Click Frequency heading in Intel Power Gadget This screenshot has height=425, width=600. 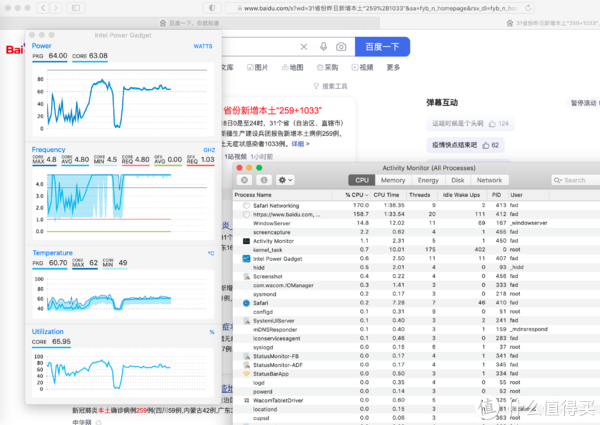pos(48,150)
